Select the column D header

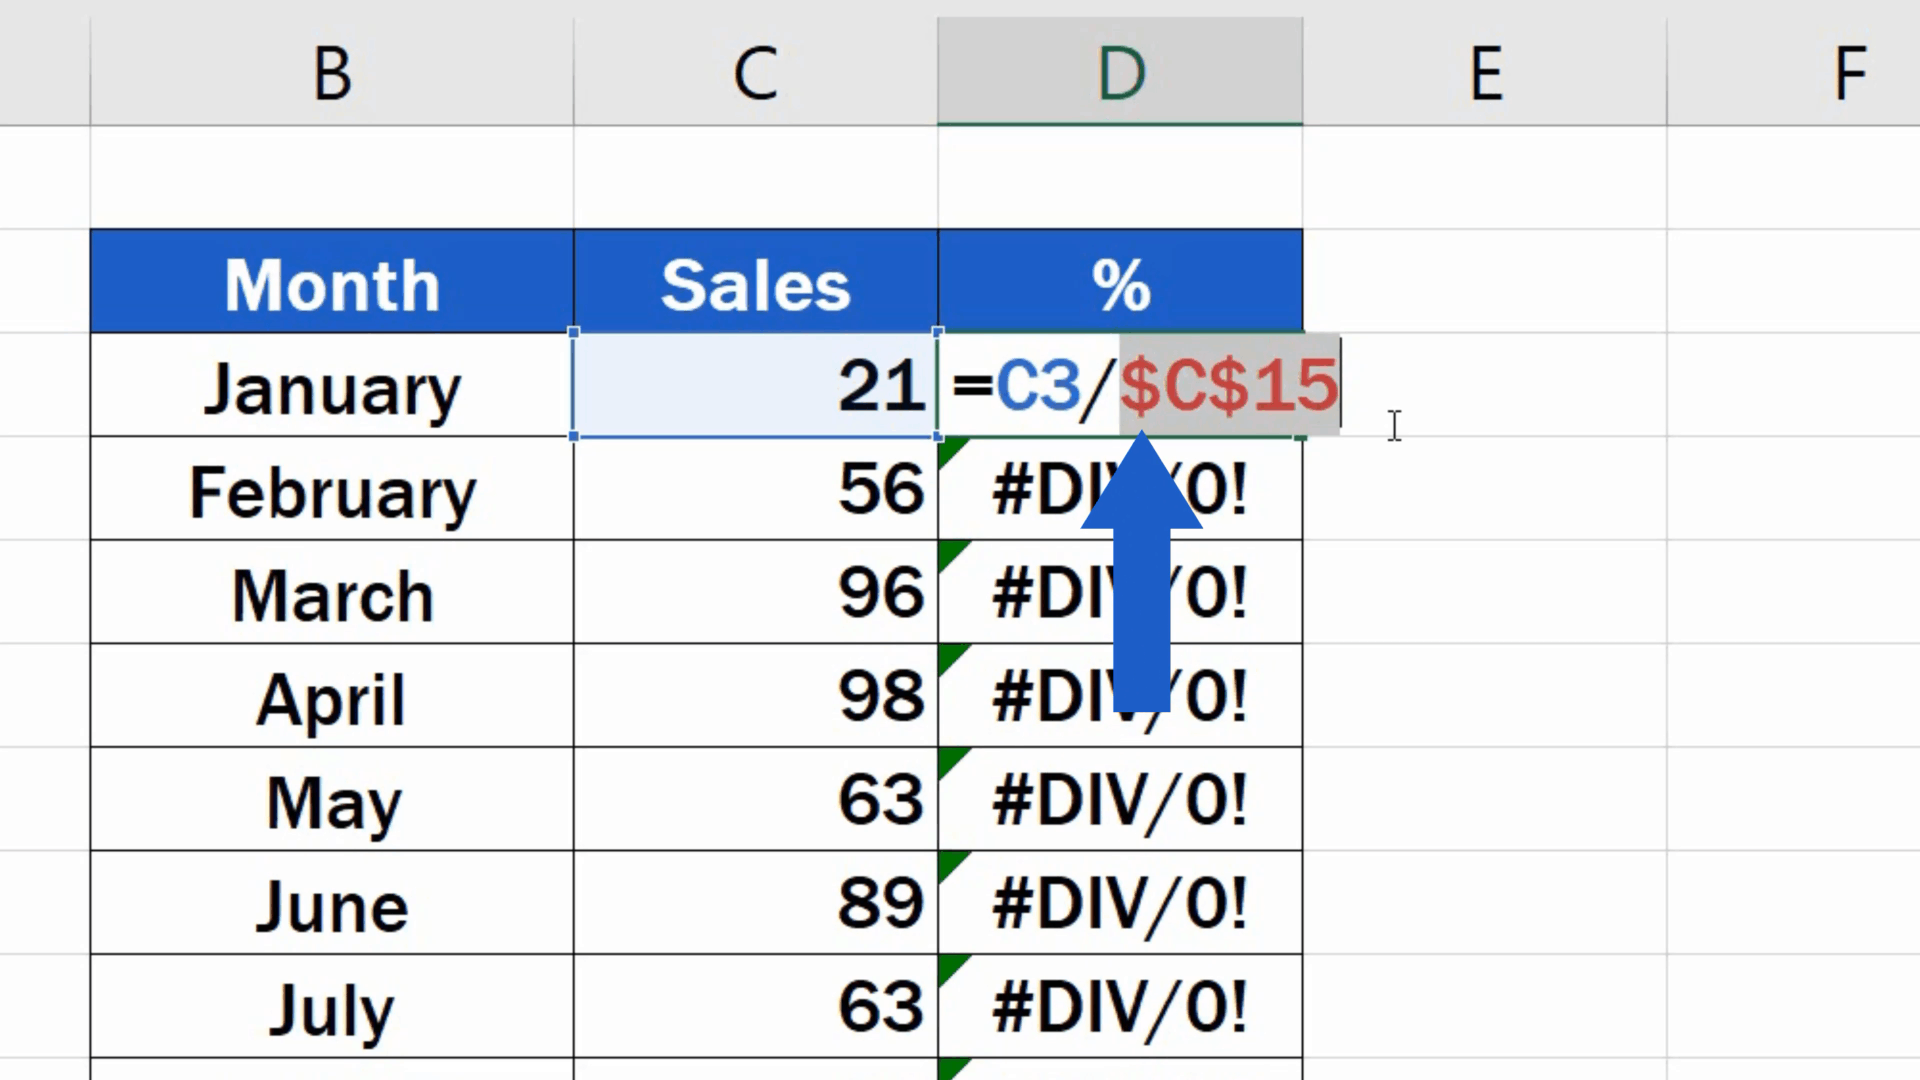[1119, 70]
